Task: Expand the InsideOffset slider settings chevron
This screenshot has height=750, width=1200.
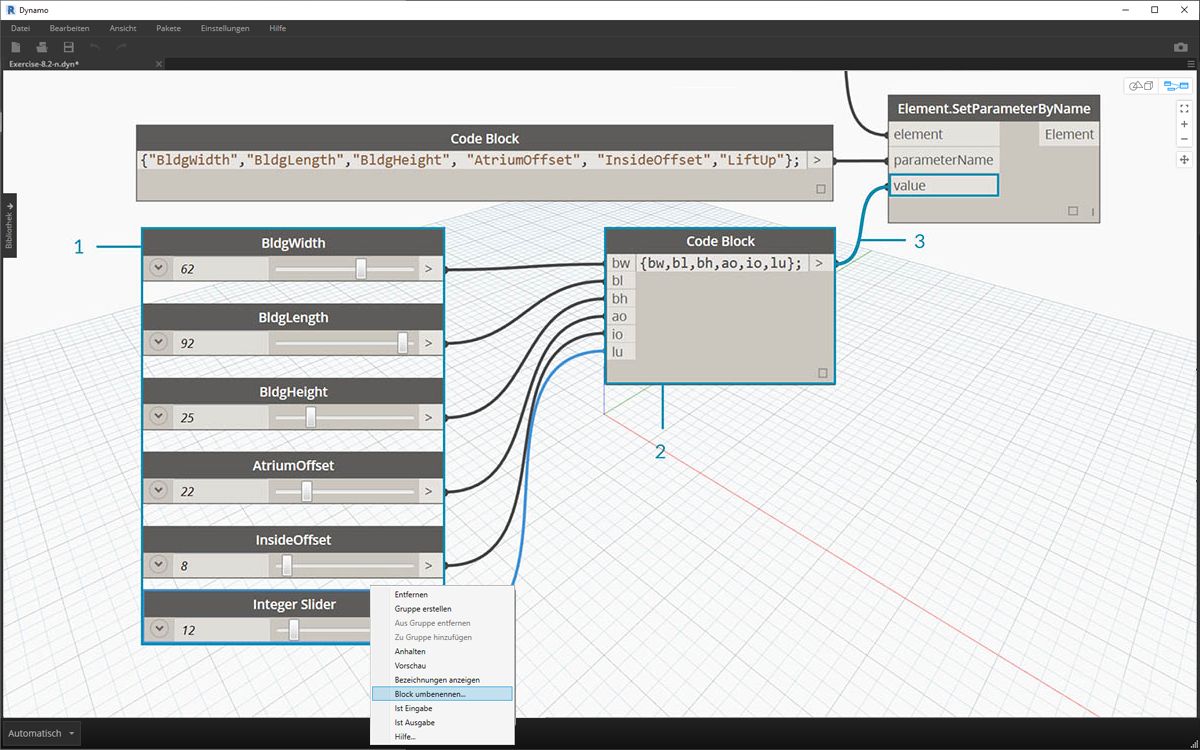Action: coord(158,564)
